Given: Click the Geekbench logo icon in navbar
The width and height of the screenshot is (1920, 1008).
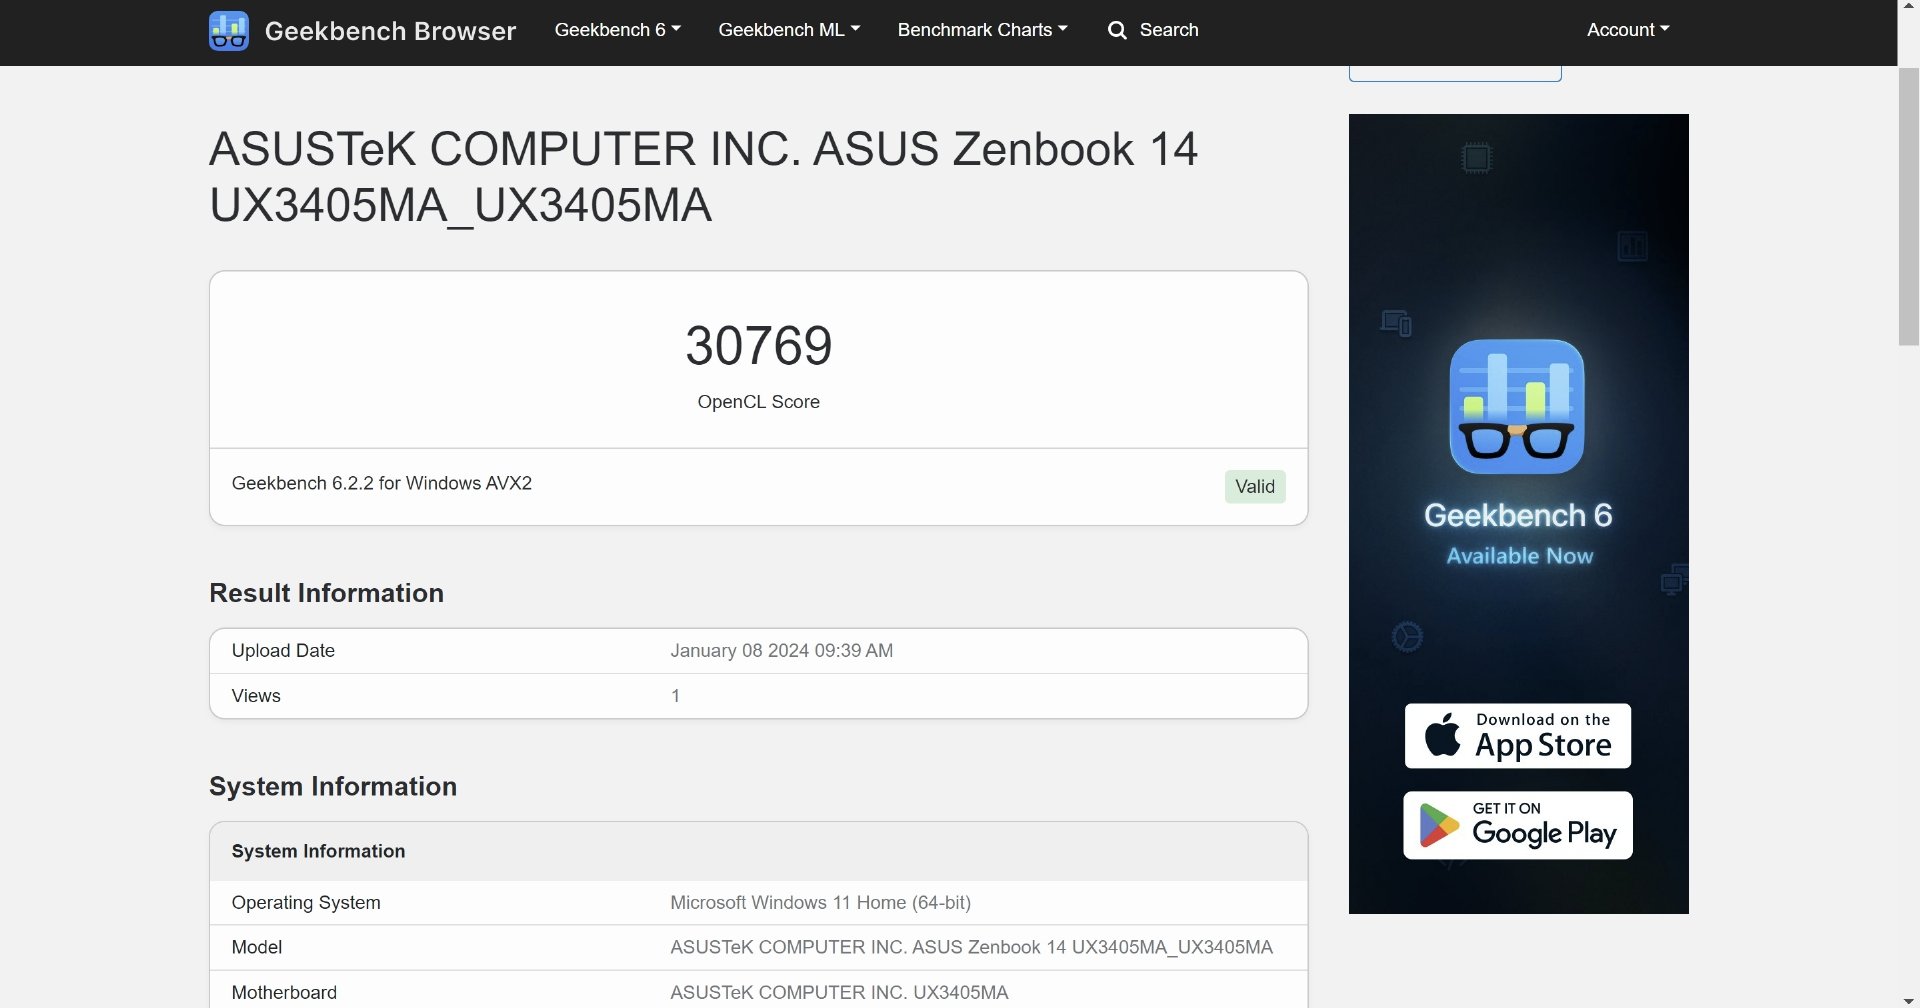Looking at the screenshot, I should point(228,31).
